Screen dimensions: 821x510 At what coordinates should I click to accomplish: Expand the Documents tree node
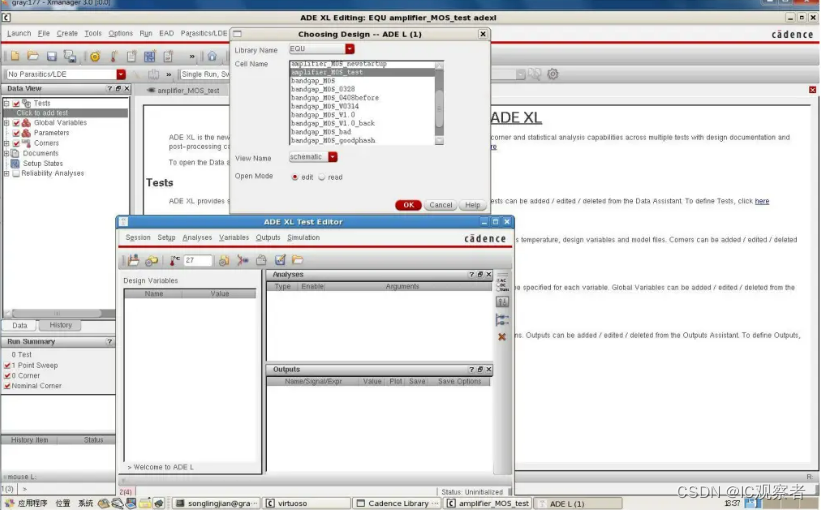click(x=6, y=153)
